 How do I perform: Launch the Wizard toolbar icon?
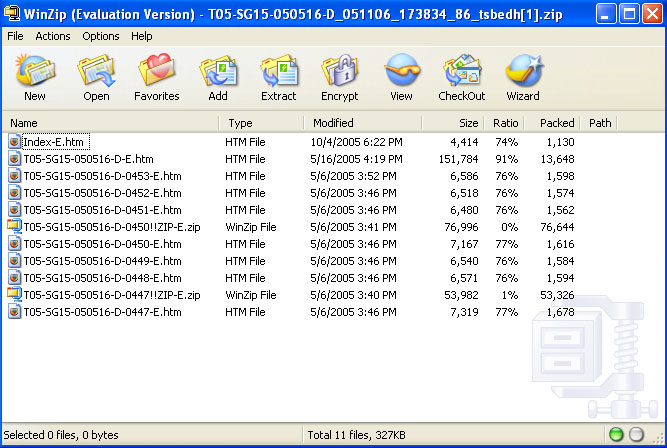pos(523,71)
